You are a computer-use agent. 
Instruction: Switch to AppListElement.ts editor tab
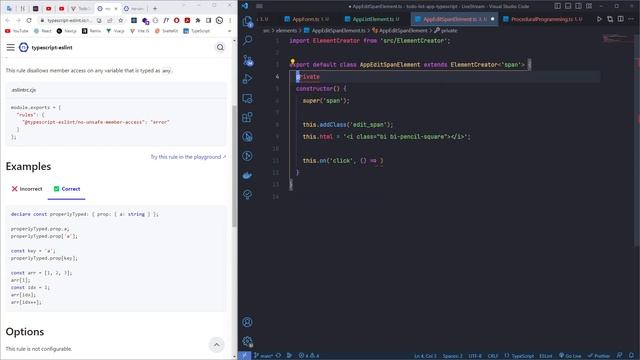coord(372,19)
